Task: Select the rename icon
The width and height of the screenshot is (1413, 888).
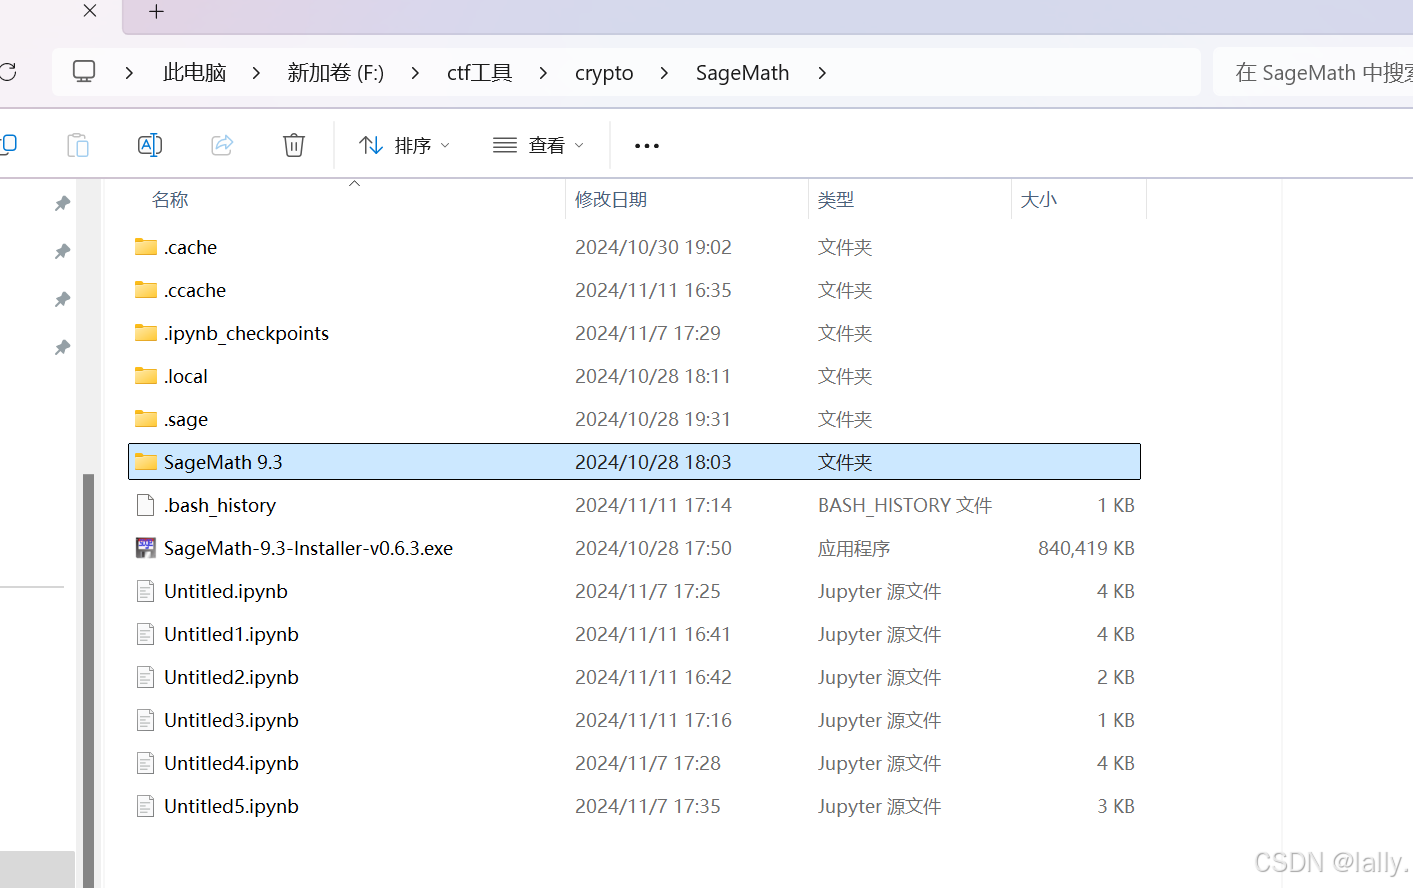Action: [150, 144]
